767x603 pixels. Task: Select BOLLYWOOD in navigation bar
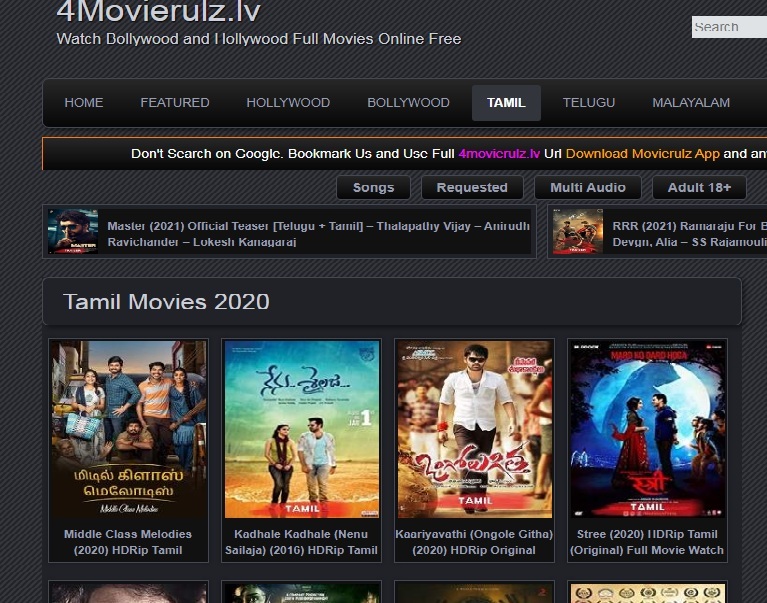click(408, 103)
